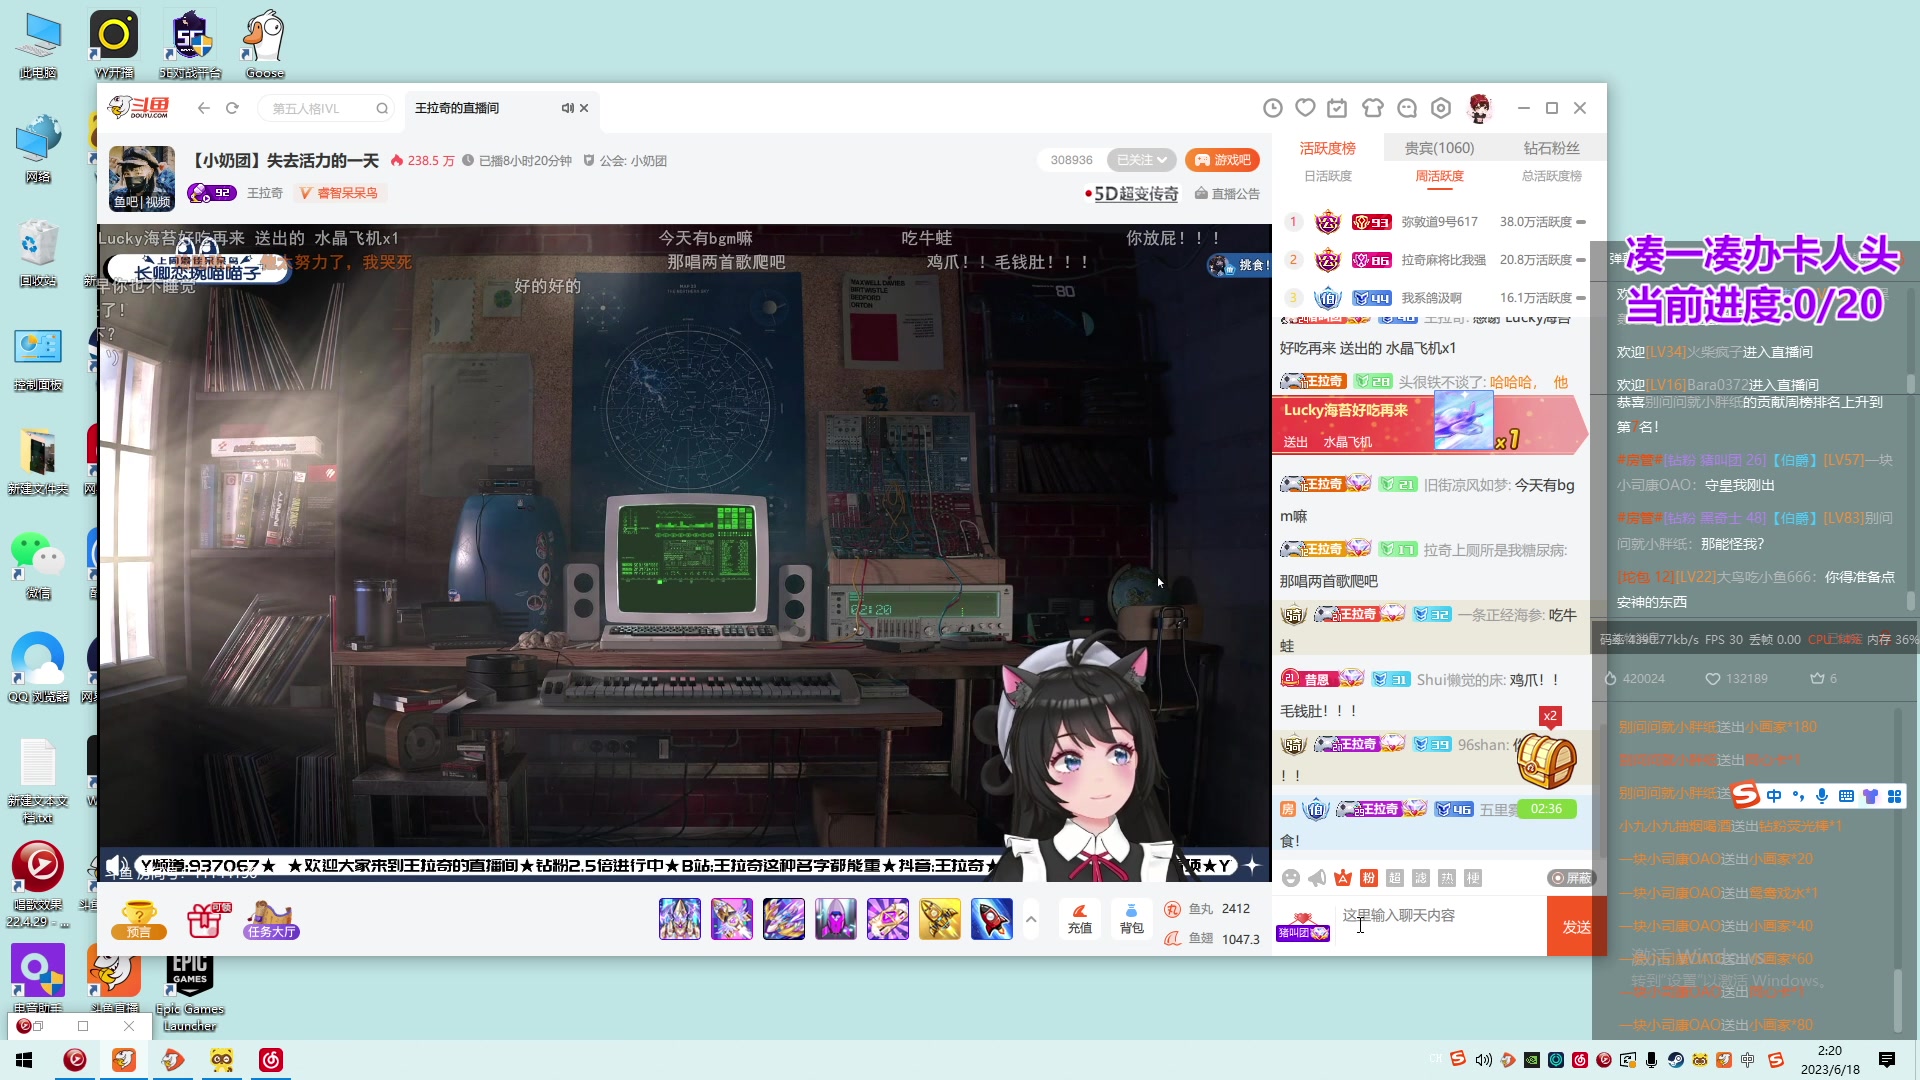
Task: Select 周活跃度 sub-tab
Action: click(1439, 176)
